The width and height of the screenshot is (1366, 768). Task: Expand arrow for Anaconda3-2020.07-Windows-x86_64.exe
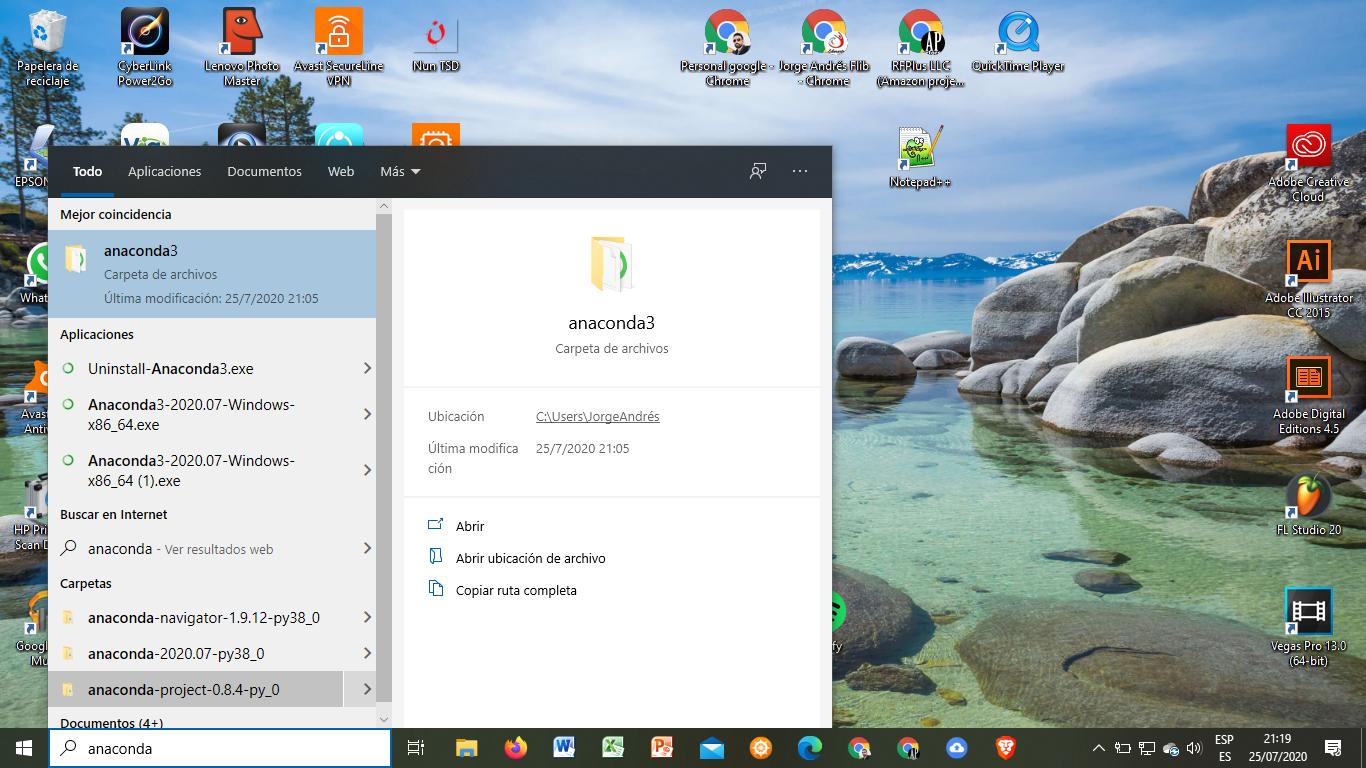367,414
